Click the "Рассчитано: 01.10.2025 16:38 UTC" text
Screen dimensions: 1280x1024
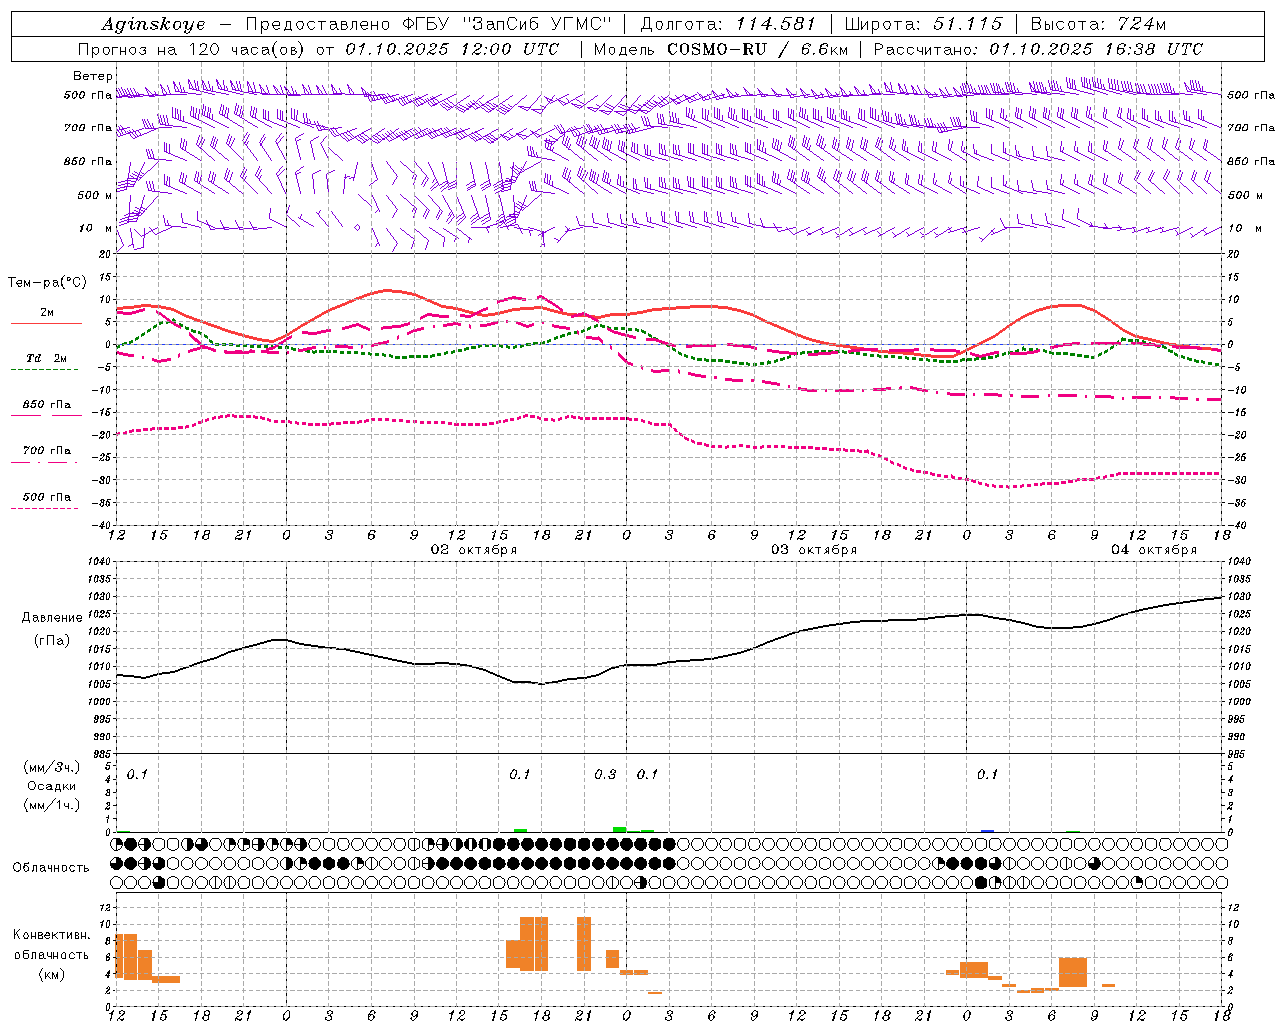(x=1038, y=49)
